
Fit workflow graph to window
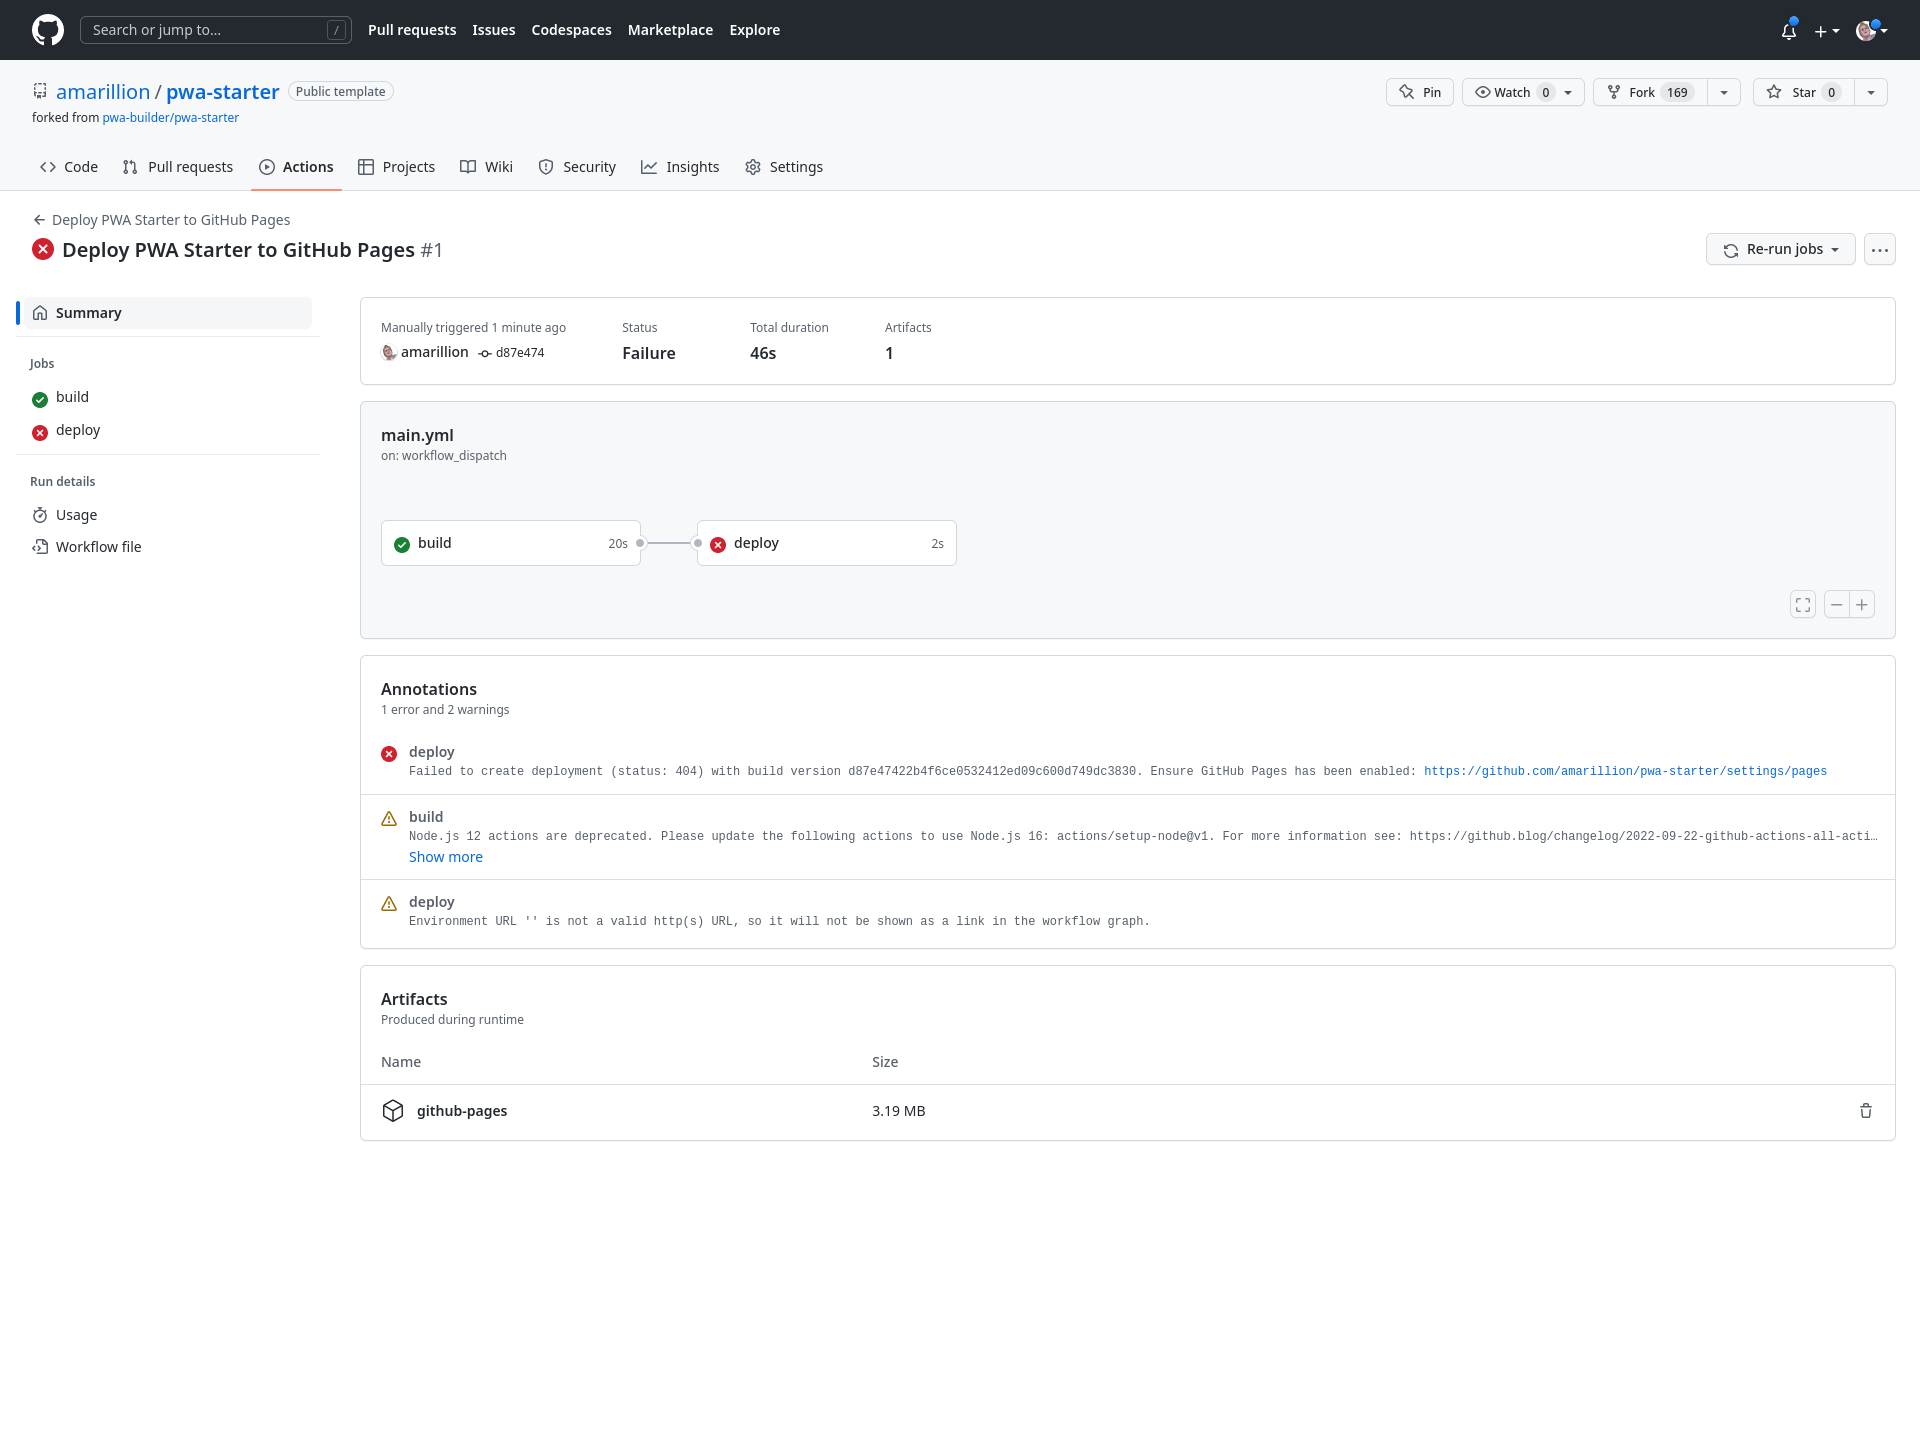tap(1802, 604)
